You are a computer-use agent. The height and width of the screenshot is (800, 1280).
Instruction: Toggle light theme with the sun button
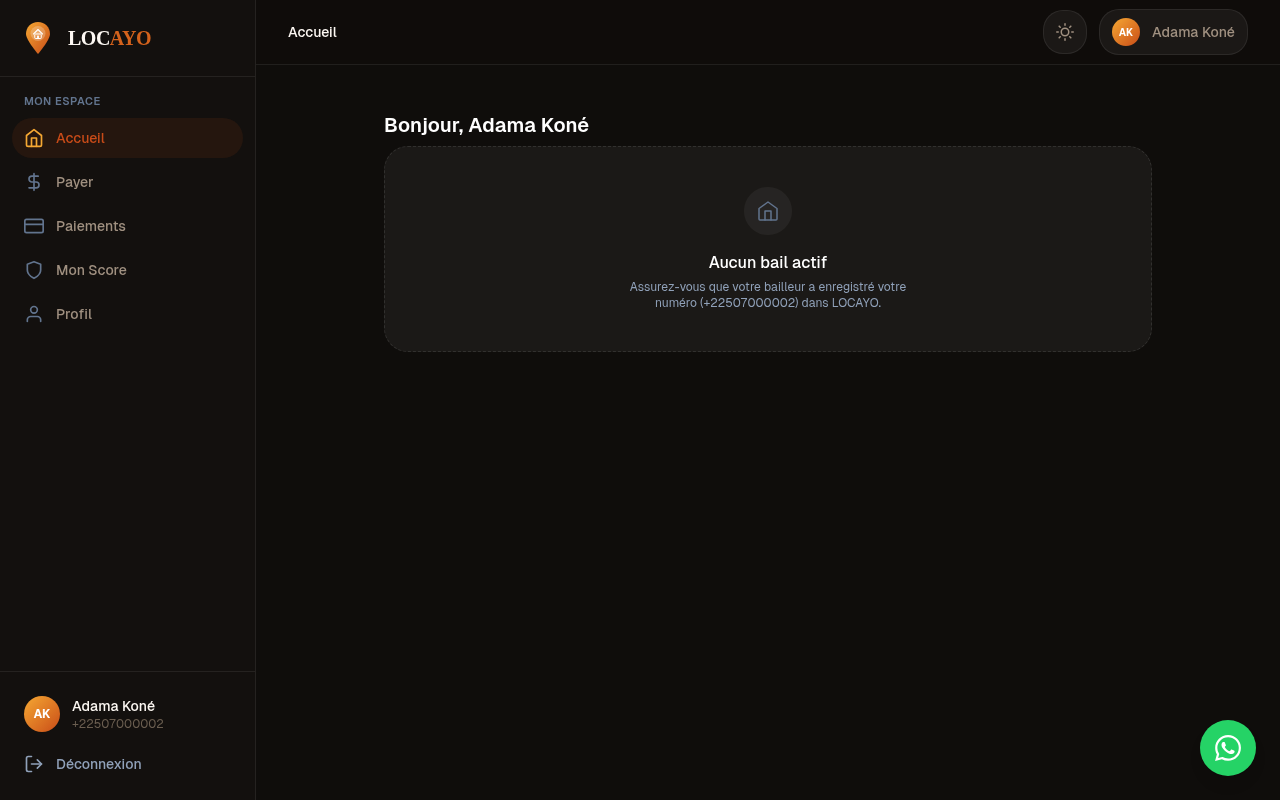pos(1064,32)
